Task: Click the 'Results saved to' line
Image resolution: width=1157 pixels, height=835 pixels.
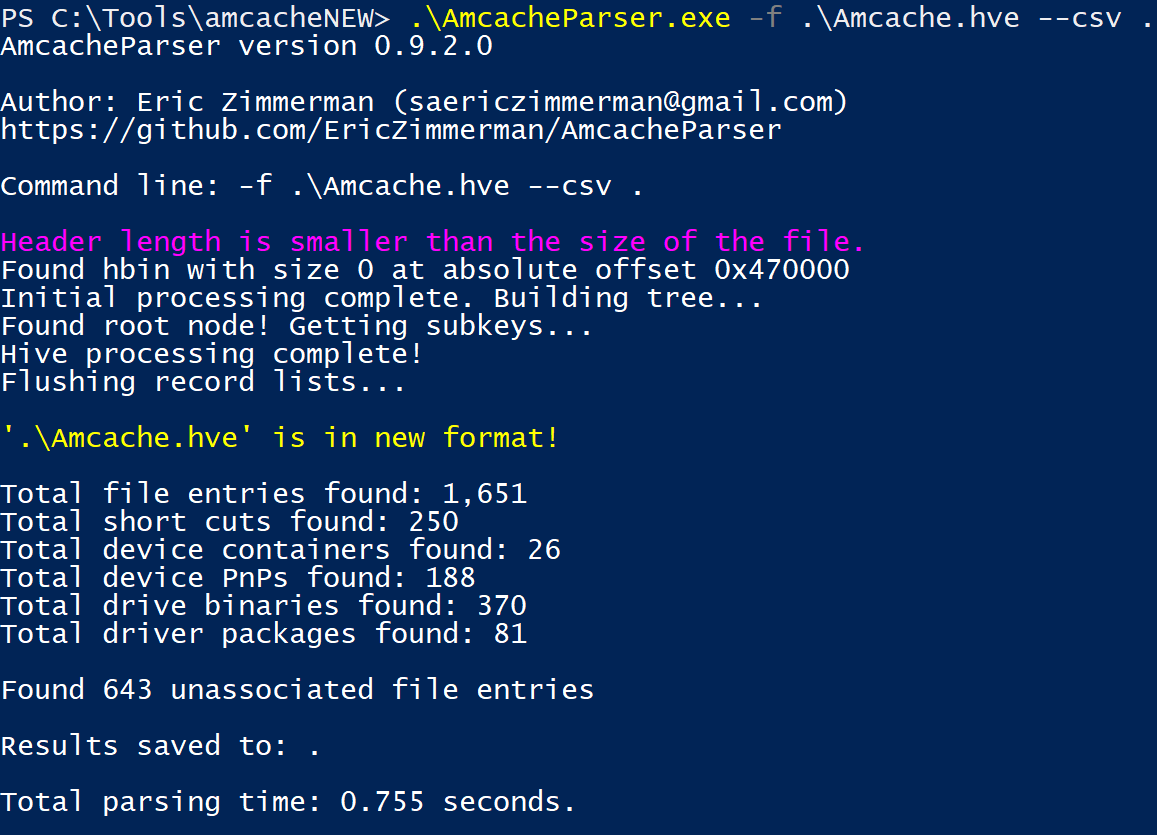Action: (160, 746)
